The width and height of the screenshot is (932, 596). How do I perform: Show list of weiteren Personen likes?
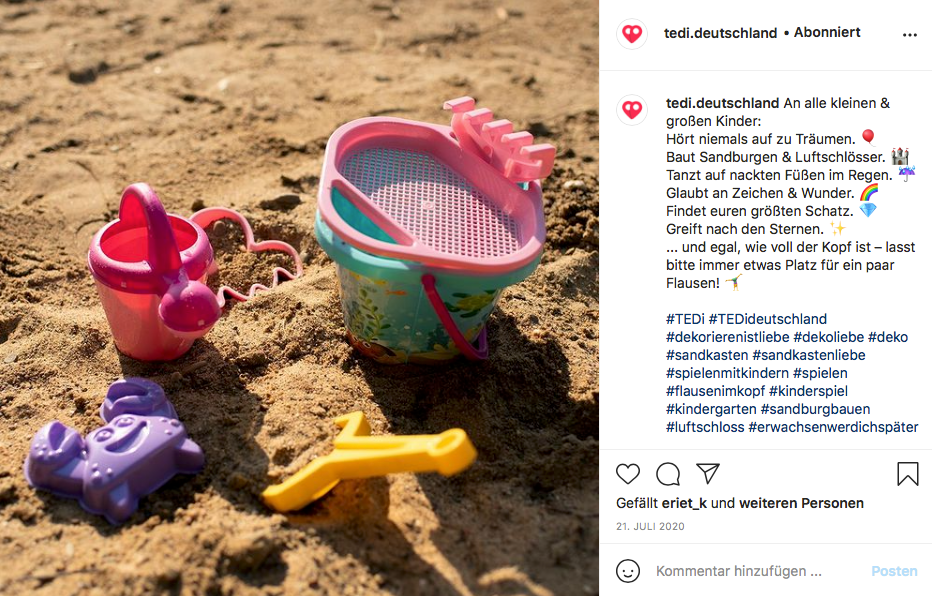click(801, 503)
